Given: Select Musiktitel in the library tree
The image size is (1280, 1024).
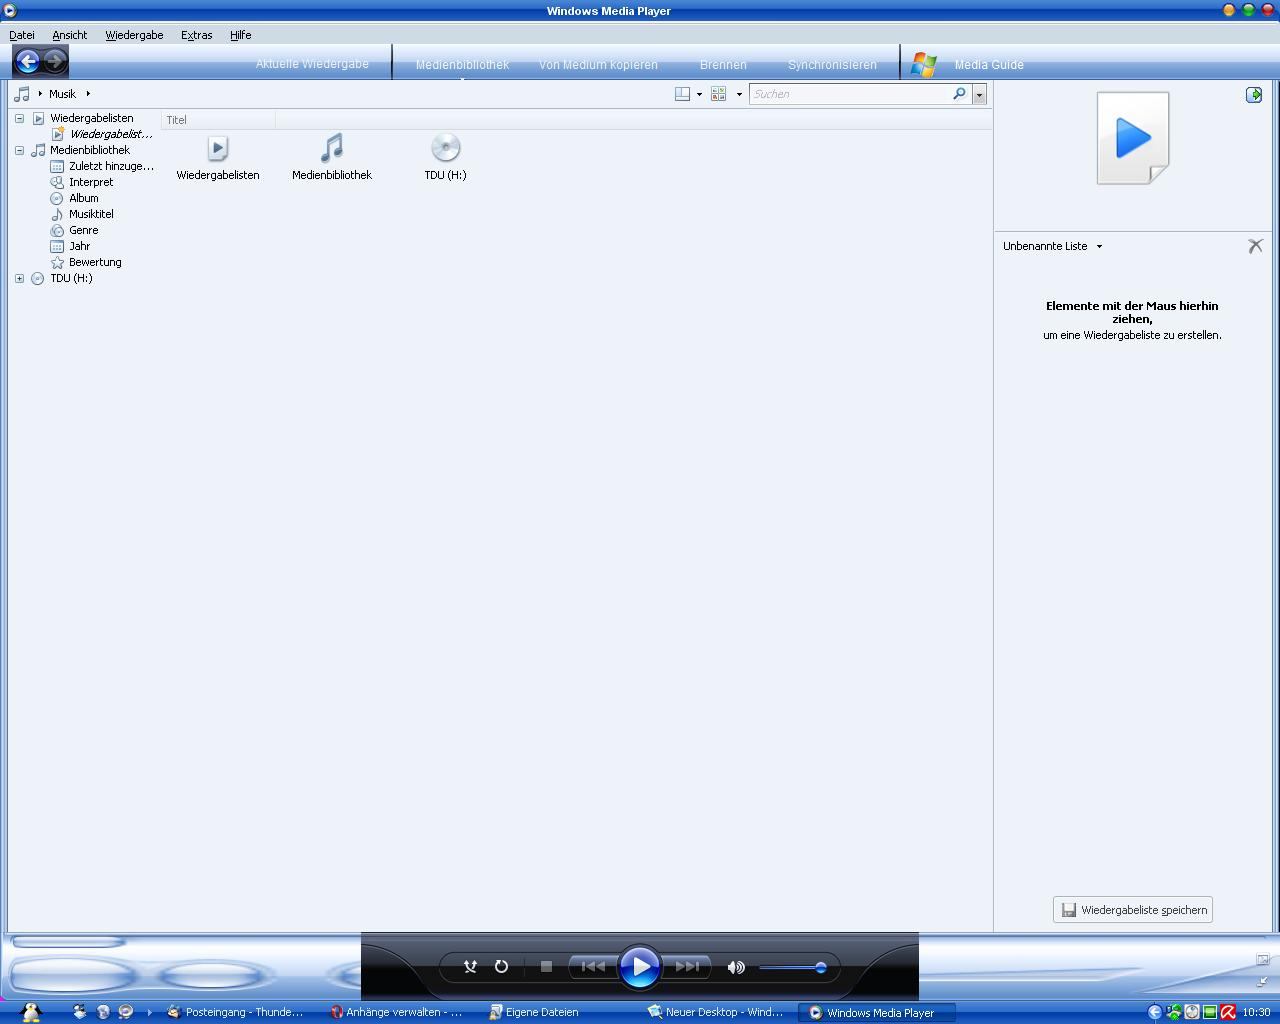Looking at the screenshot, I should pos(91,214).
